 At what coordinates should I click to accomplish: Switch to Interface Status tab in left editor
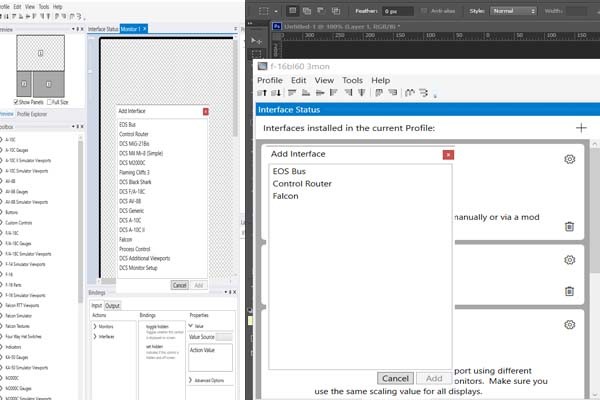coord(103,29)
